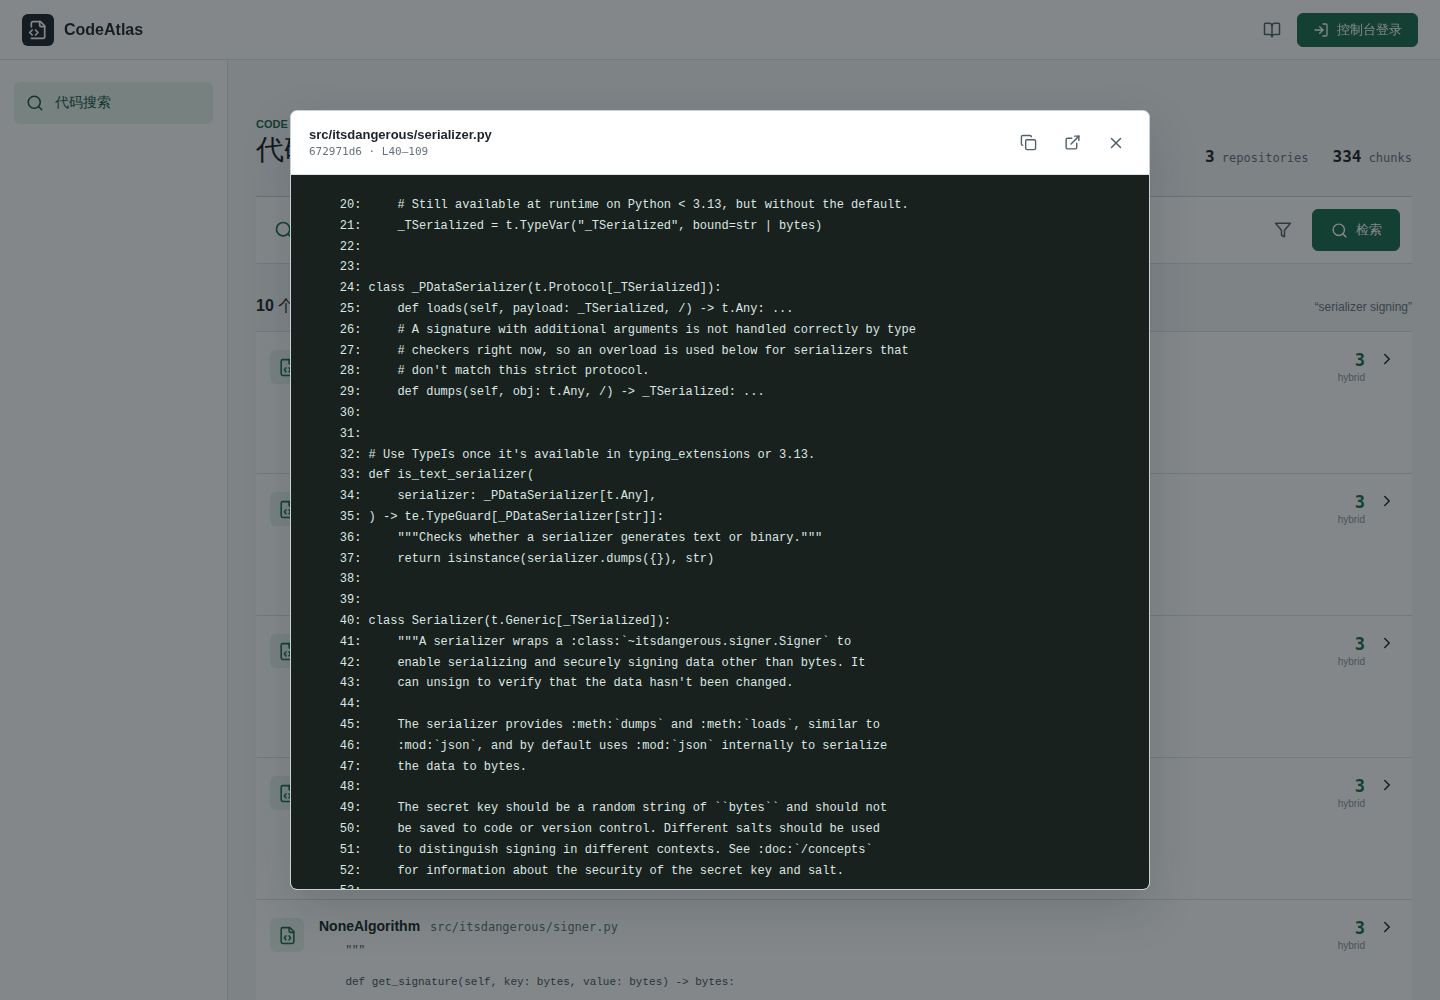Open serializer.py in external link
This screenshot has width=1440, height=1000.
1072,143
